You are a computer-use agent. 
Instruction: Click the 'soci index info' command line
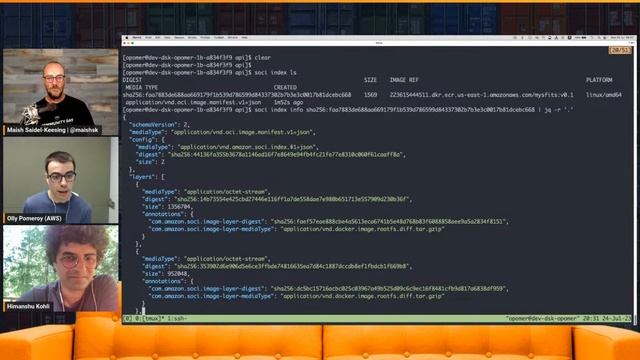tap(348, 110)
